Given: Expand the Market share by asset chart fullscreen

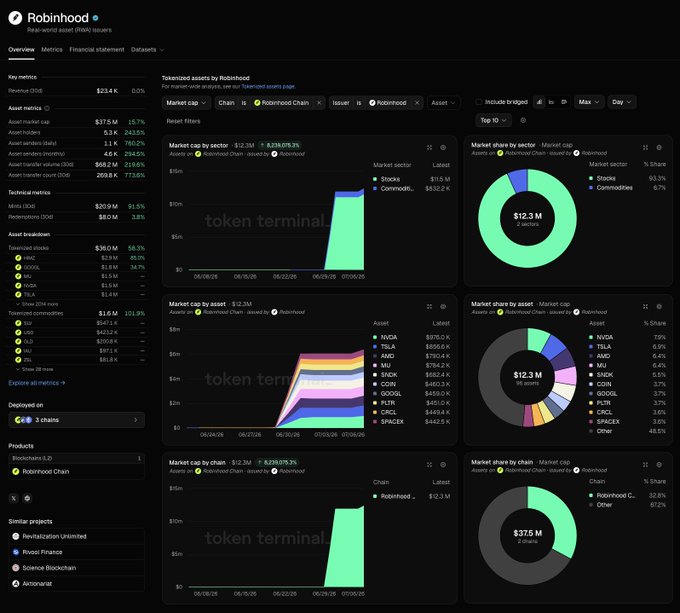Looking at the screenshot, I should click(x=645, y=306).
